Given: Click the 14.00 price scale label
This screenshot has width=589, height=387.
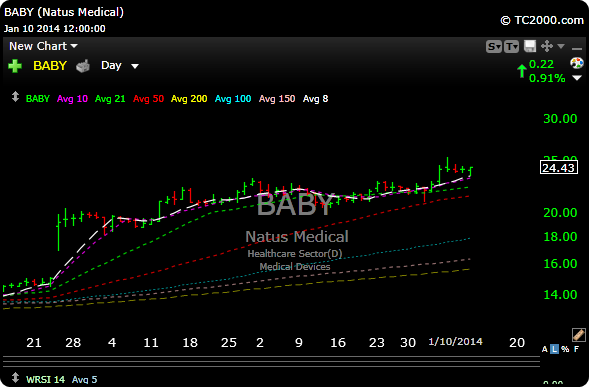Looking at the screenshot, I should (560, 295).
